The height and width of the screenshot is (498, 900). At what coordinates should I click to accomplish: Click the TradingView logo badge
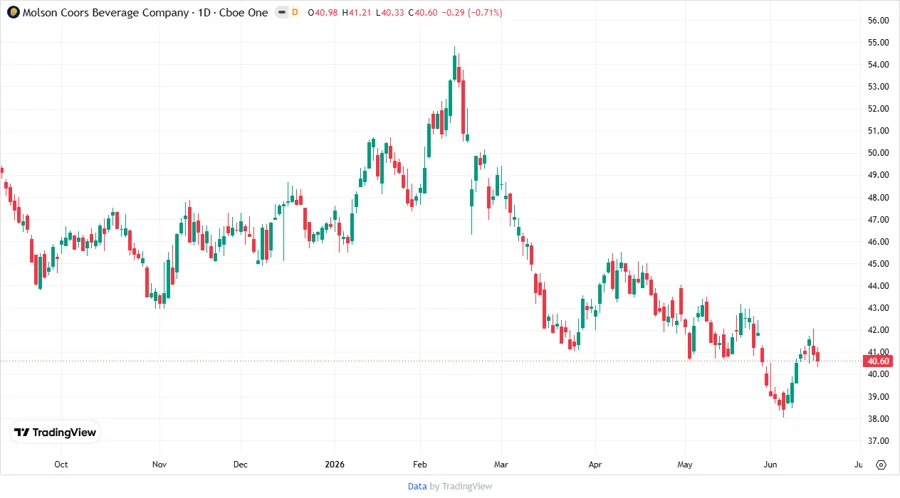coord(56,433)
